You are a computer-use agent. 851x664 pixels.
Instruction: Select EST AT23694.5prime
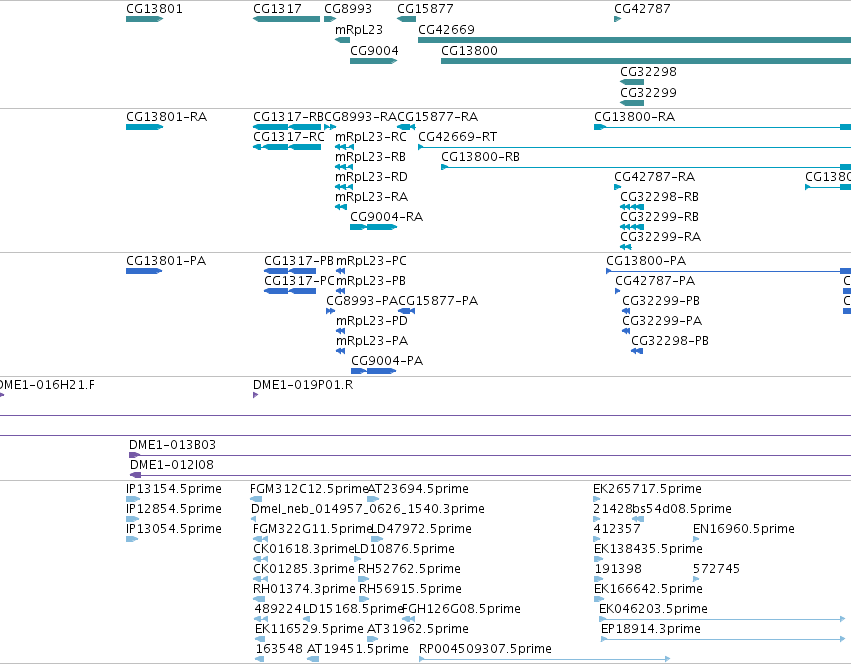418,489
